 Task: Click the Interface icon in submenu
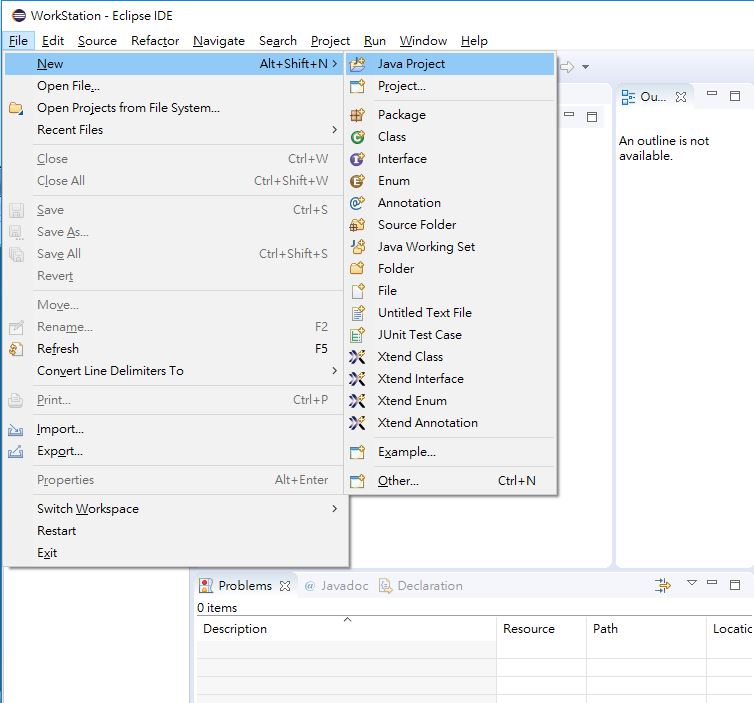[358, 159]
